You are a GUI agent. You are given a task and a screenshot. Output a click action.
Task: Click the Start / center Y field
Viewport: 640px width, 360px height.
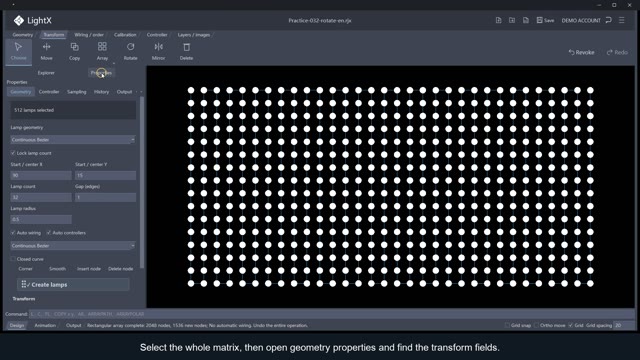105,175
